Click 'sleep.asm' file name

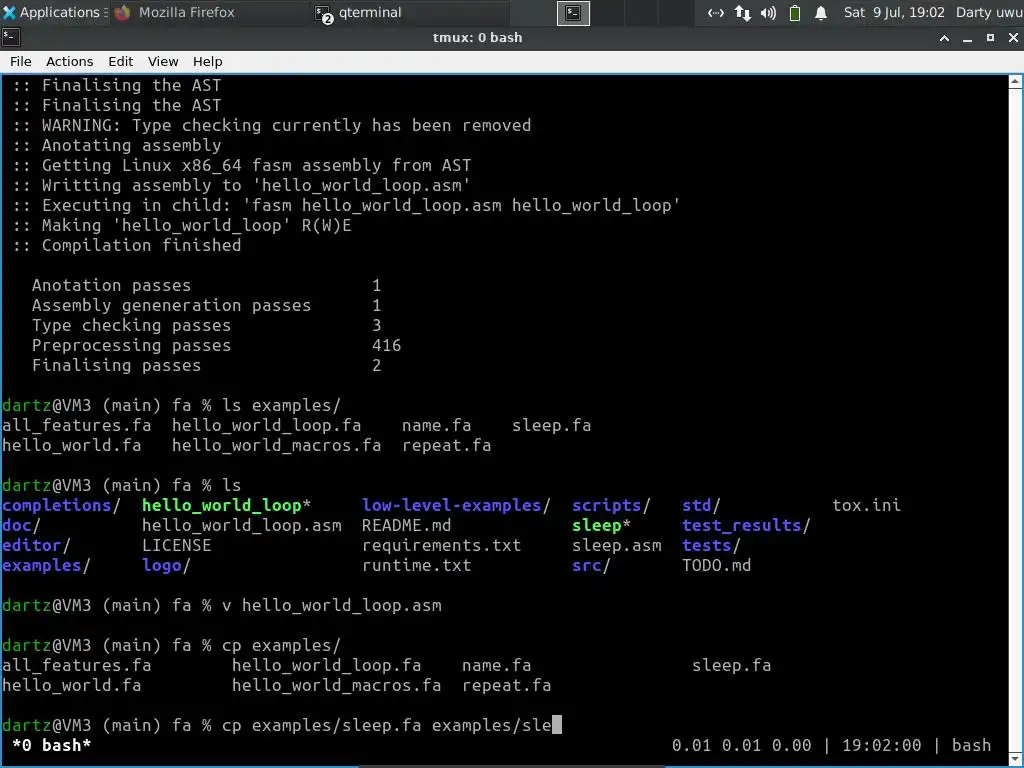[616, 545]
